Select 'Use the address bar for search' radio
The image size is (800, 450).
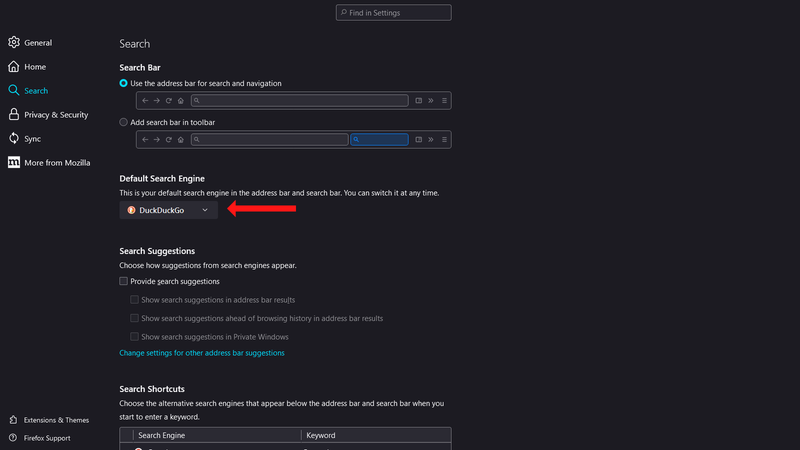[x=124, y=83]
